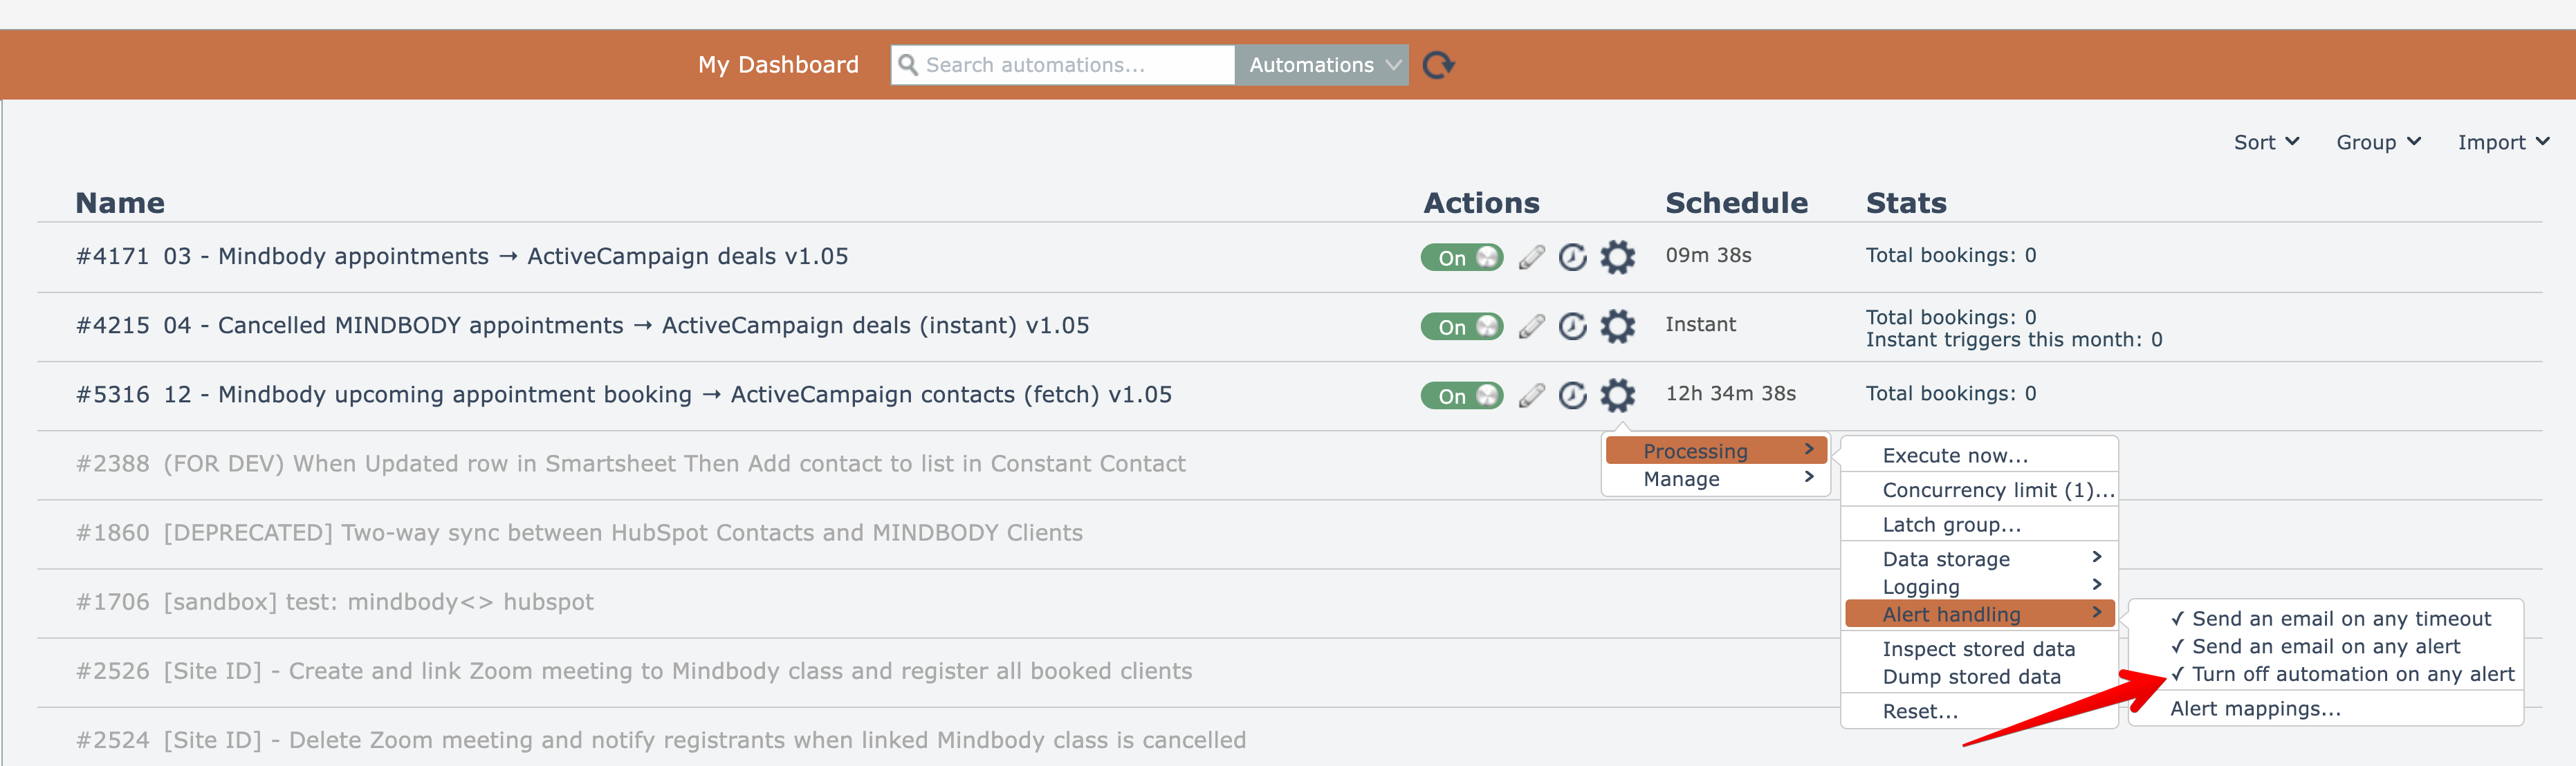Open the schedule clock icon for automation #4215
This screenshot has height=766, width=2576.
point(1573,326)
